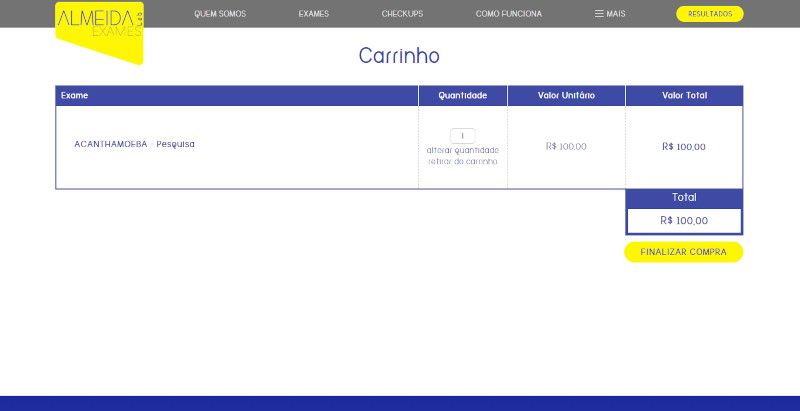The image size is (800, 411).
Task: Click the Valor Total column header
Action: [x=684, y=95]
